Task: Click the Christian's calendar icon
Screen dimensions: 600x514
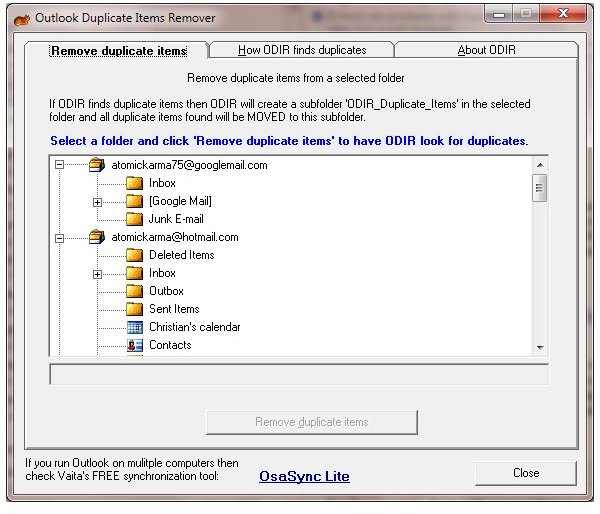Action: point(135,327)
